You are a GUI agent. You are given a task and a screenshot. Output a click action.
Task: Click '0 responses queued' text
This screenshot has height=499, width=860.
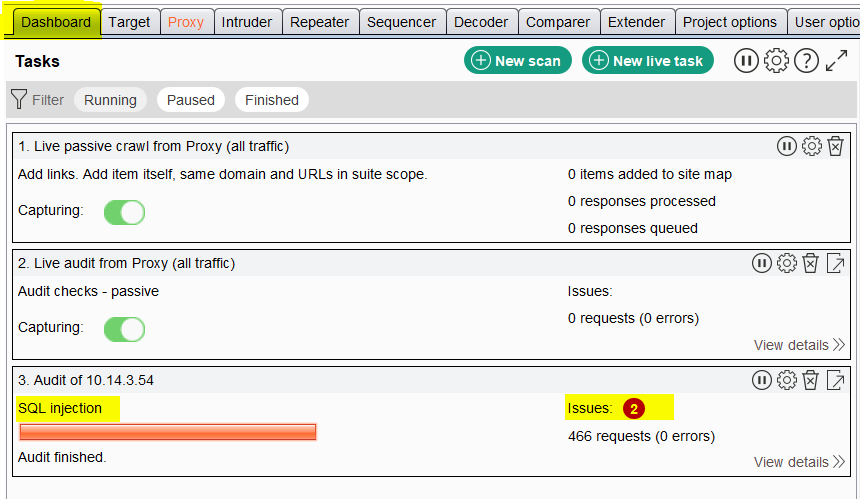(633, 228)
